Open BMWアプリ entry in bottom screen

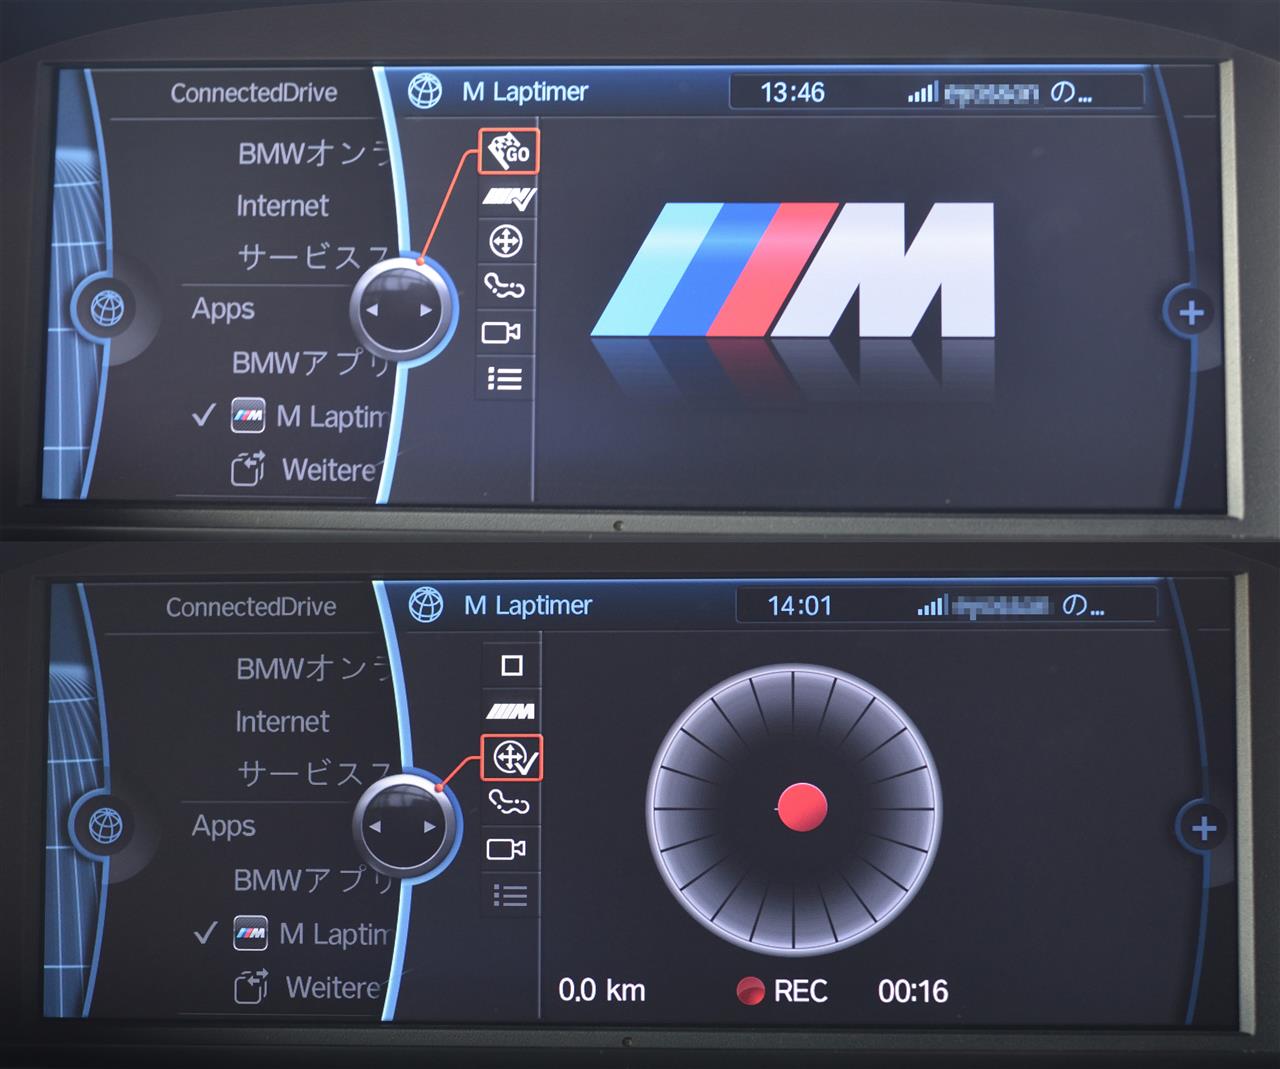[x=311, y=880]
